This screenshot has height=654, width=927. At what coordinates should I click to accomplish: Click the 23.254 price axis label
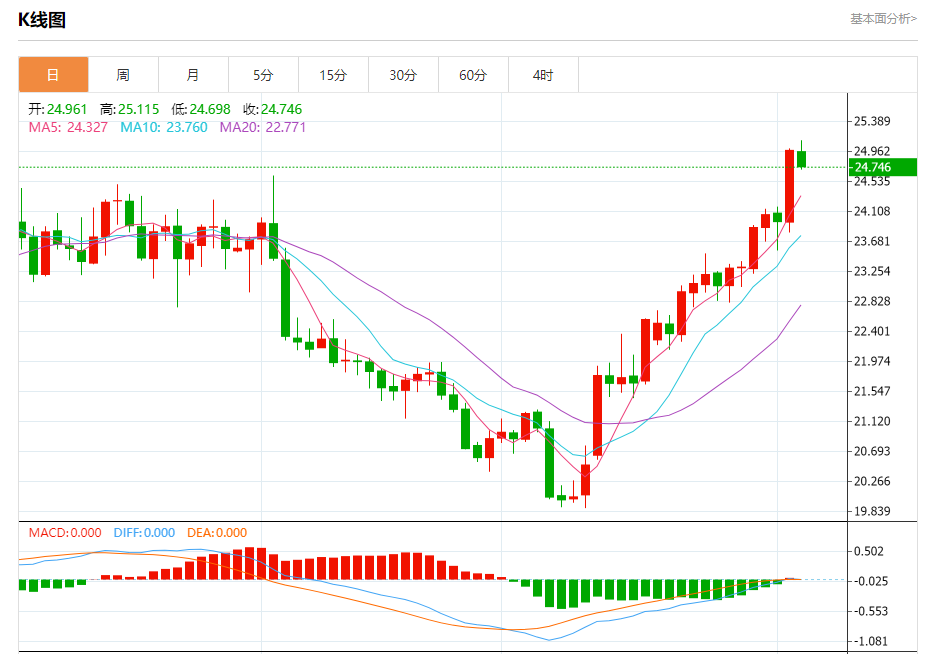872,271
